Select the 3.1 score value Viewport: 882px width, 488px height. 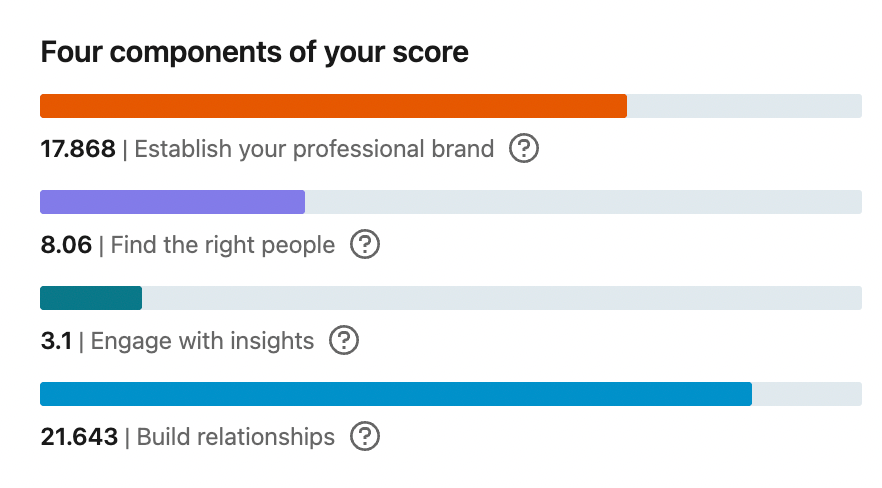(x=56, y=341)
